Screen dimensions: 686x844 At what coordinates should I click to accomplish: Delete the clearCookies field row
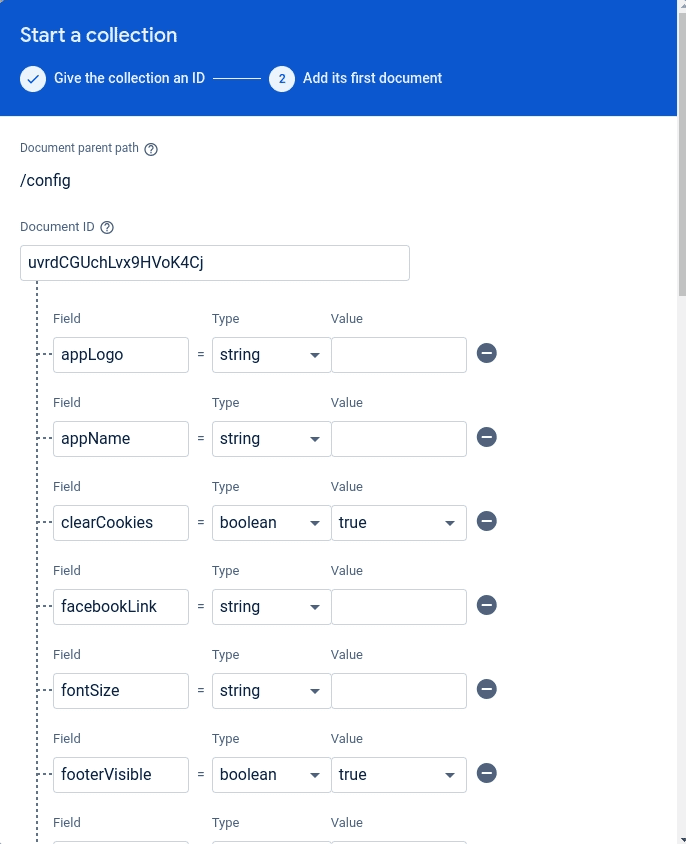[x=487, y=522]
